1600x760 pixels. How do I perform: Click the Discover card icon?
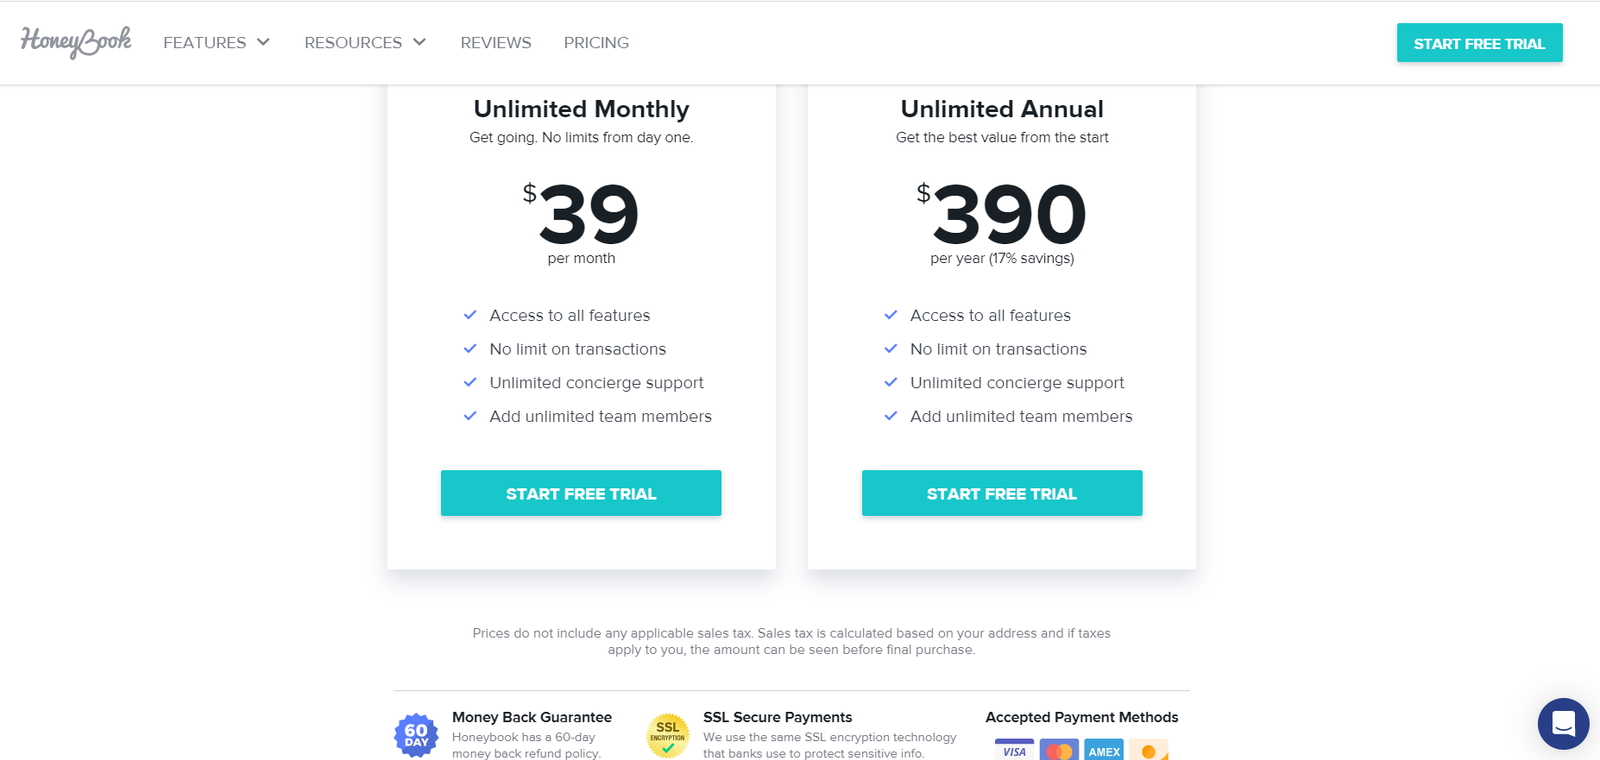(1149, 750)
